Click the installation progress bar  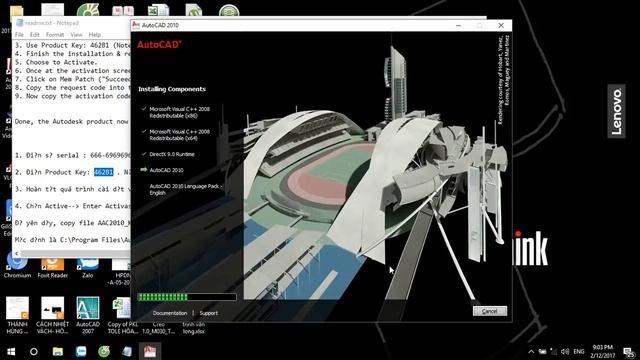[187, 297]
